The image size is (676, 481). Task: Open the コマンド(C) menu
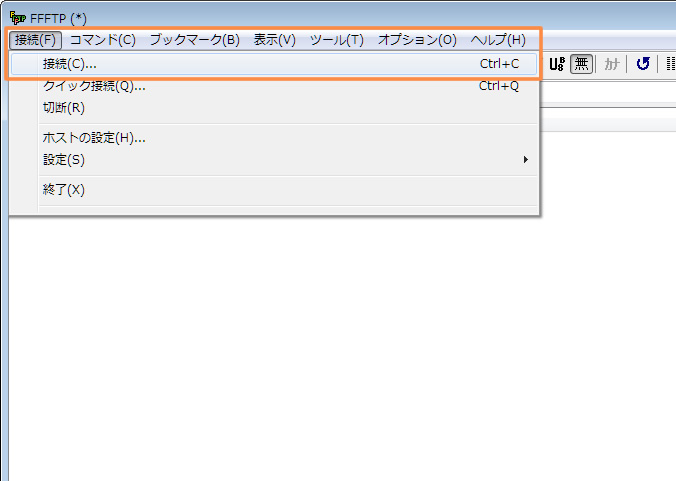pyautogui.click(x=103, y=40)
